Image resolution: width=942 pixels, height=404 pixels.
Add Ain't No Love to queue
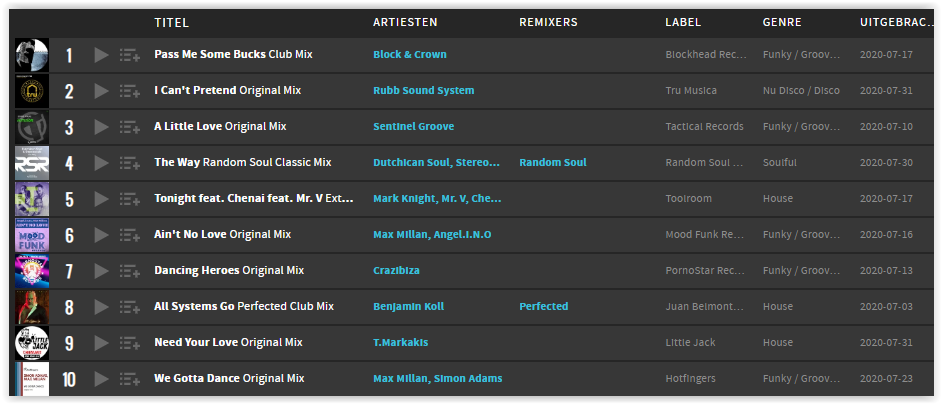pos(129,236)
